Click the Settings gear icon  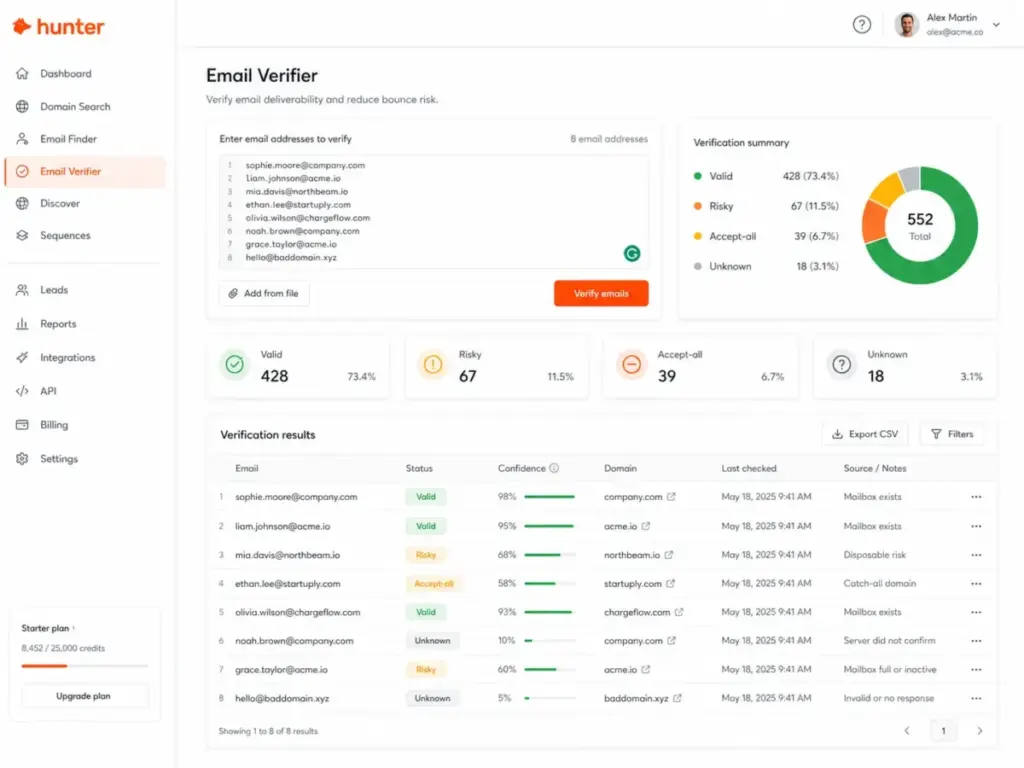22,458
